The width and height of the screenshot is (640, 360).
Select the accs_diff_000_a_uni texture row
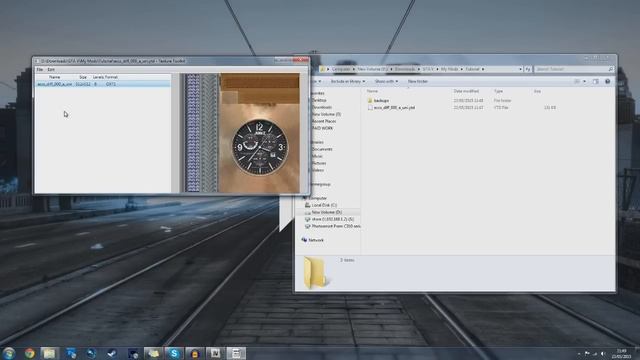(x=103, y=84)
